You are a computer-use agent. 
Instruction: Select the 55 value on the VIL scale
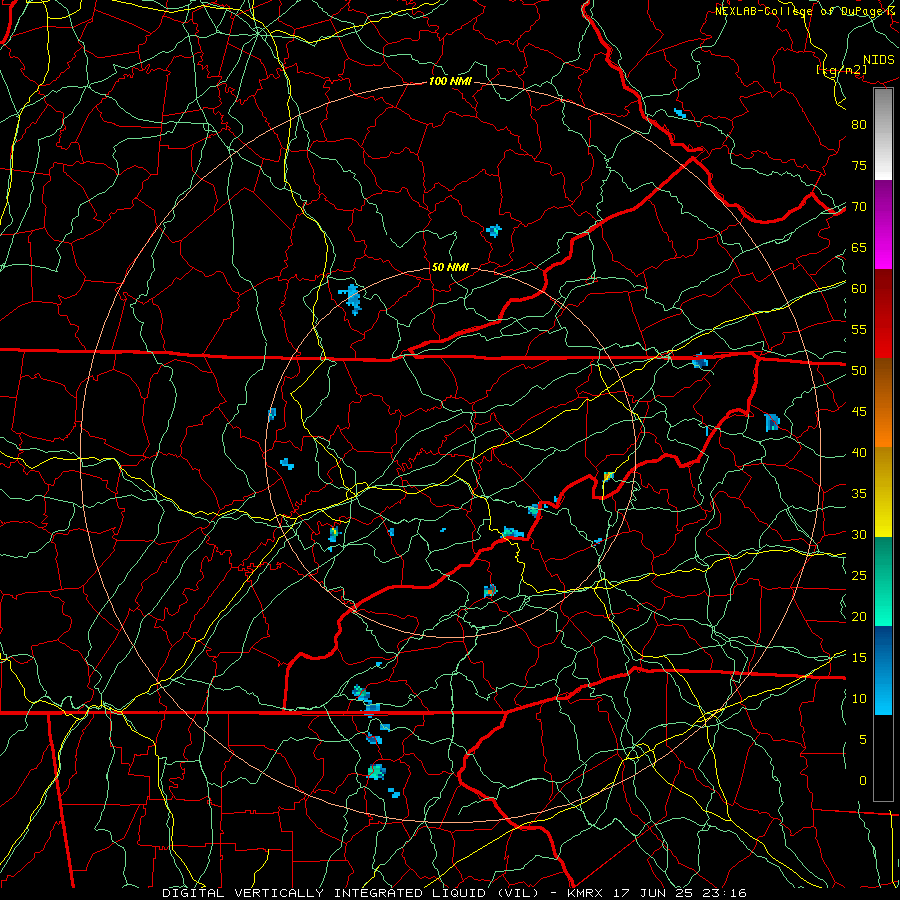[x=859, y=329]
